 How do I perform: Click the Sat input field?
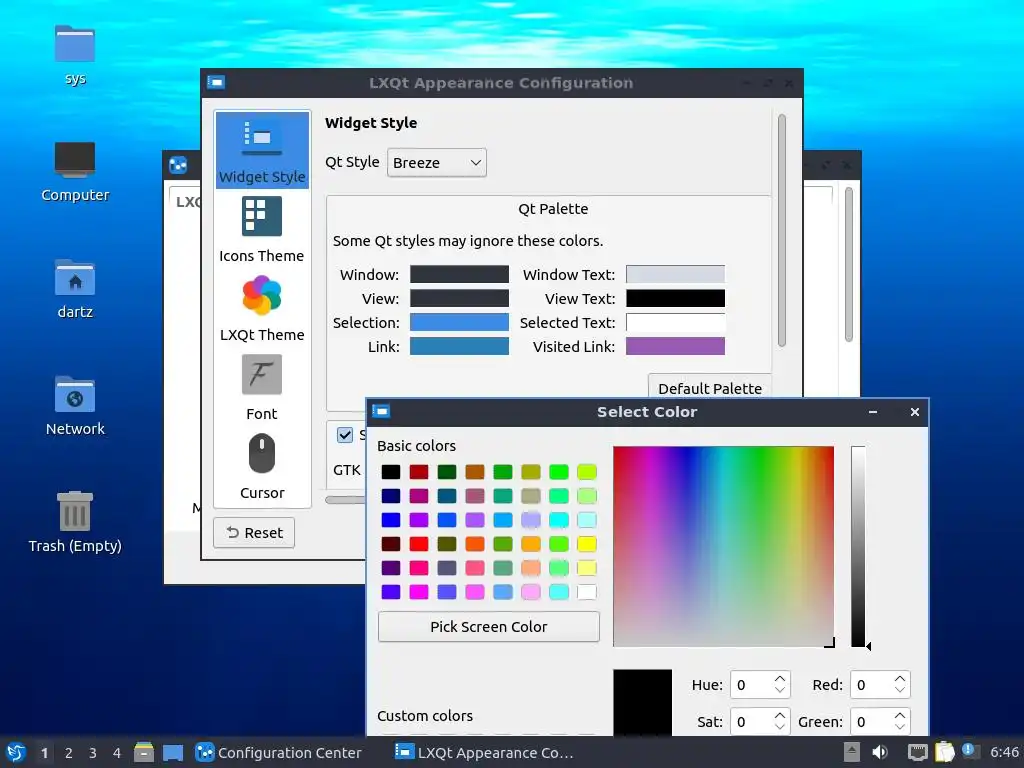752,722
